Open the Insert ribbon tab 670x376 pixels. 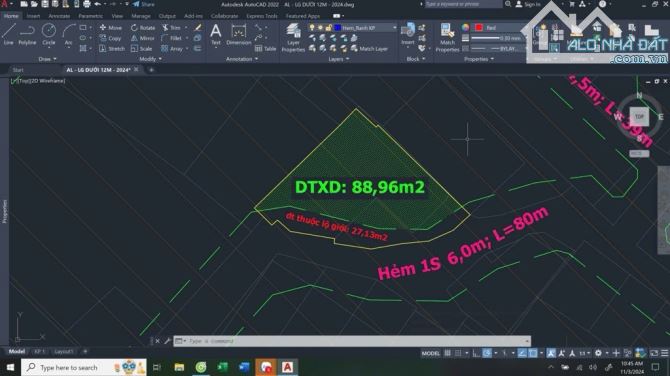click(33, 16)
